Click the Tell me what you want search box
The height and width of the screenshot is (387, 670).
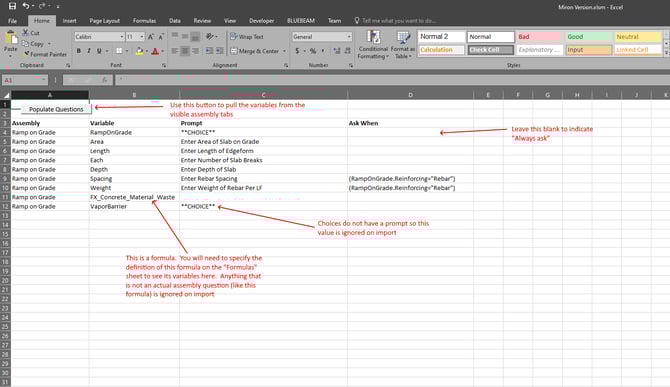(x=395, y=21)
